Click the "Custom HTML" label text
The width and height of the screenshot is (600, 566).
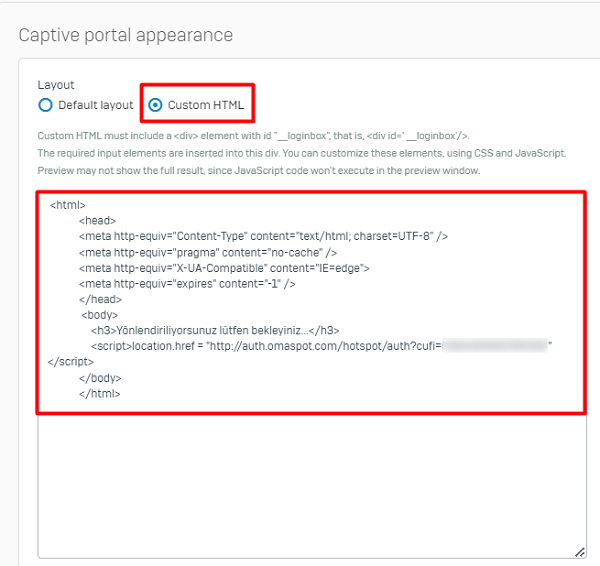pyautogui.click(x=205, y=105)
